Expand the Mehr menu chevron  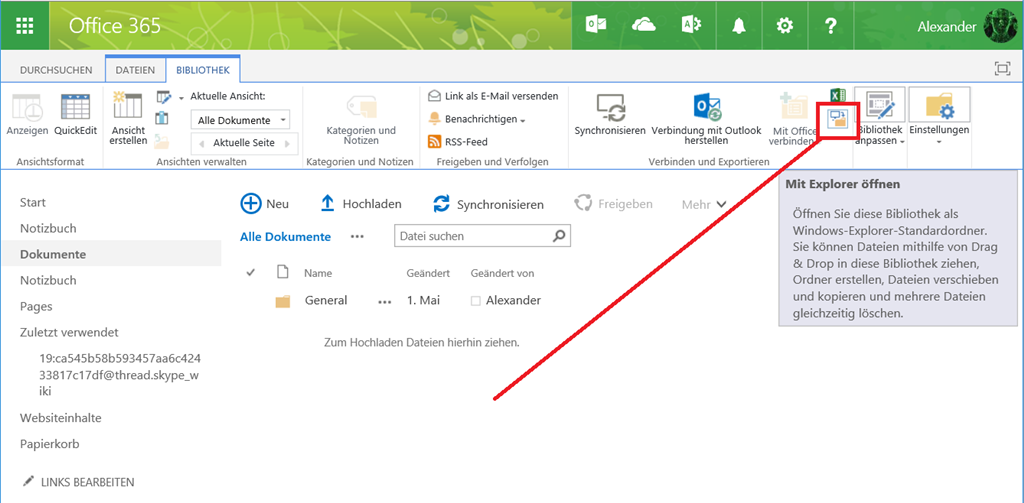coord(722,204)
